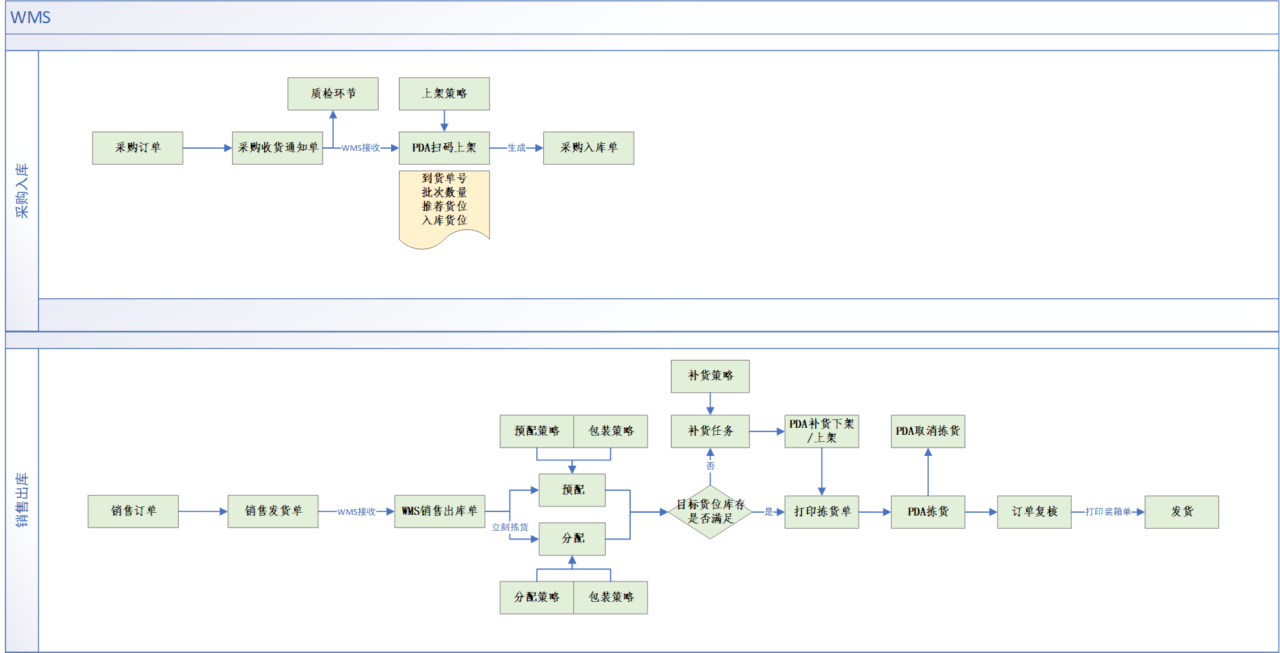Click the 补货任务 box
The height and width of the screenshot is (653, 1280).
click(710, 432)
